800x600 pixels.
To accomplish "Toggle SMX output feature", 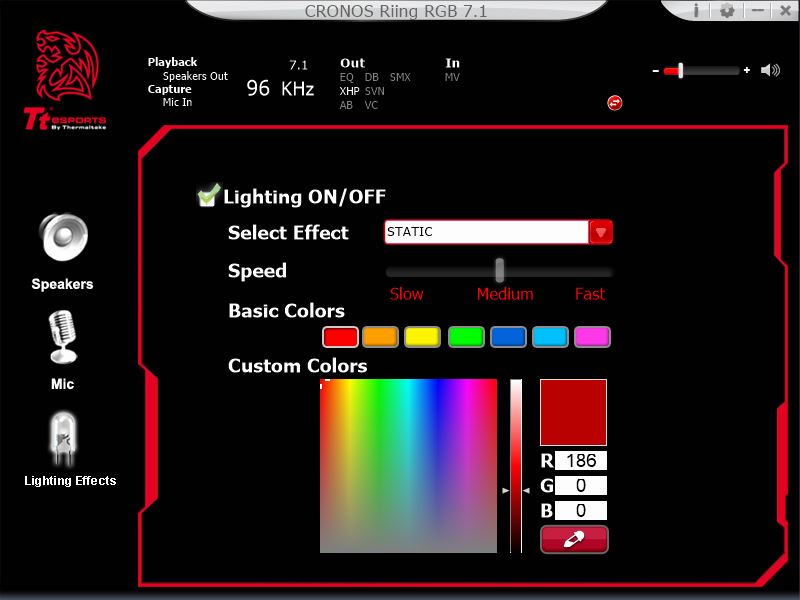I will coord(400,78).
